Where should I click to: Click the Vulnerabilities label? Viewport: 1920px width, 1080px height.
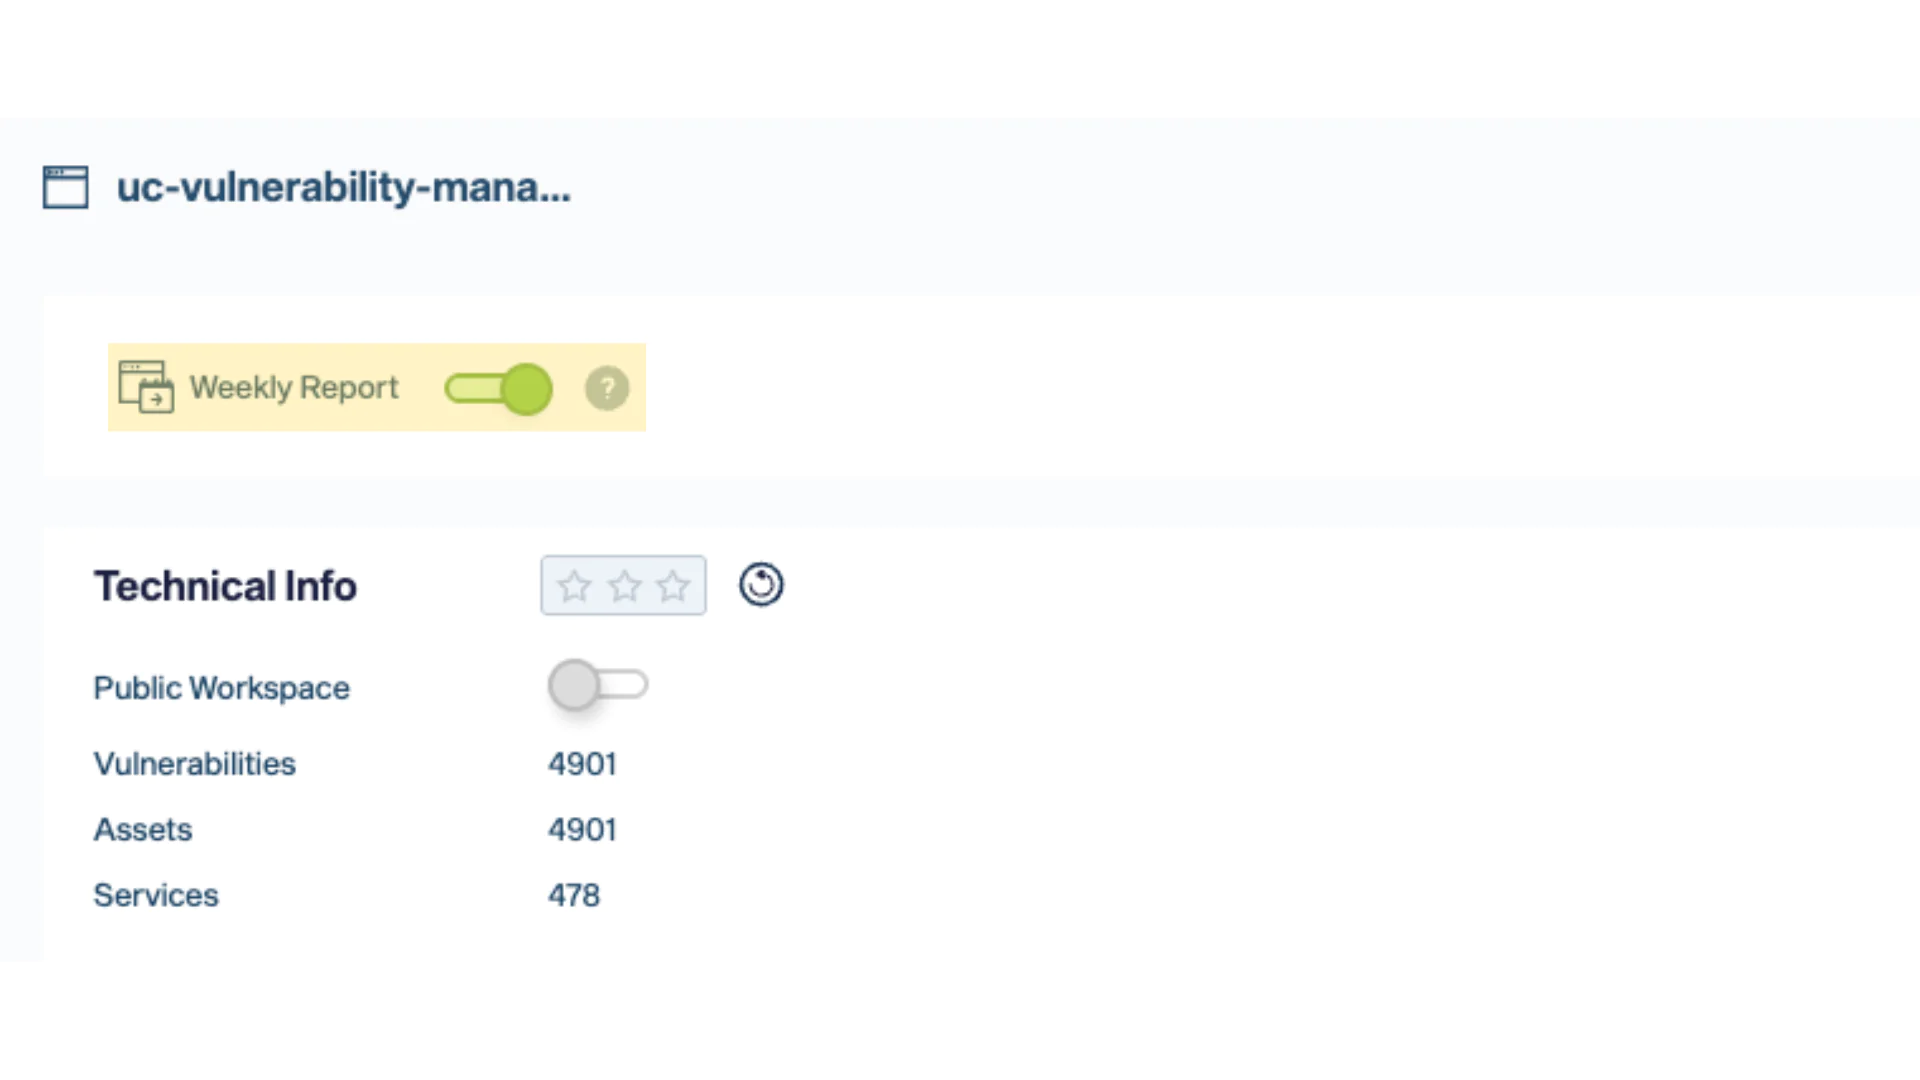pyautogui.click(x=194, y=764)
